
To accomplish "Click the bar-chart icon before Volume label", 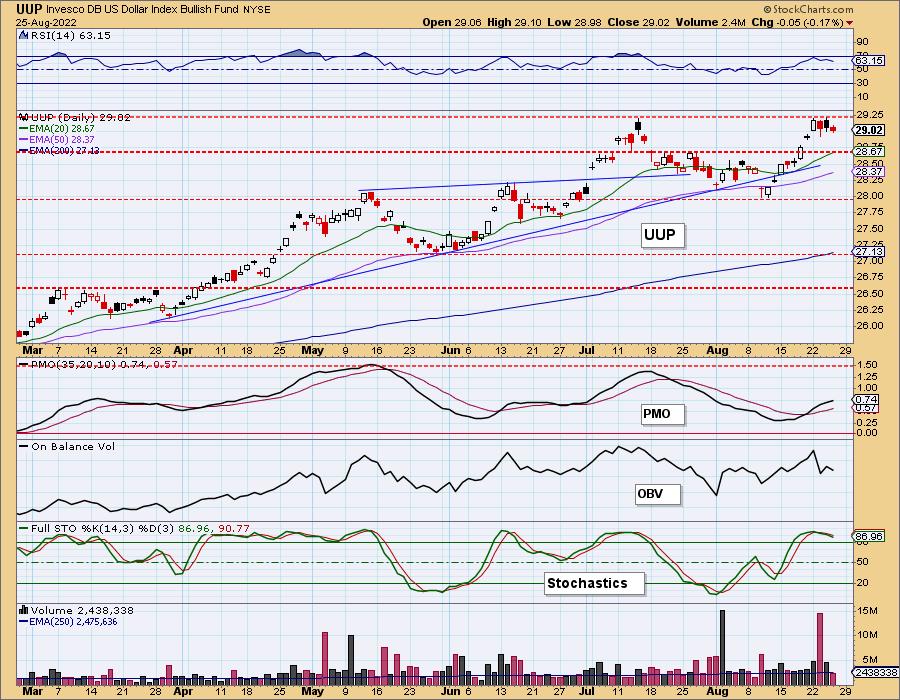I will pyautogui.click(x=24, y=610).
